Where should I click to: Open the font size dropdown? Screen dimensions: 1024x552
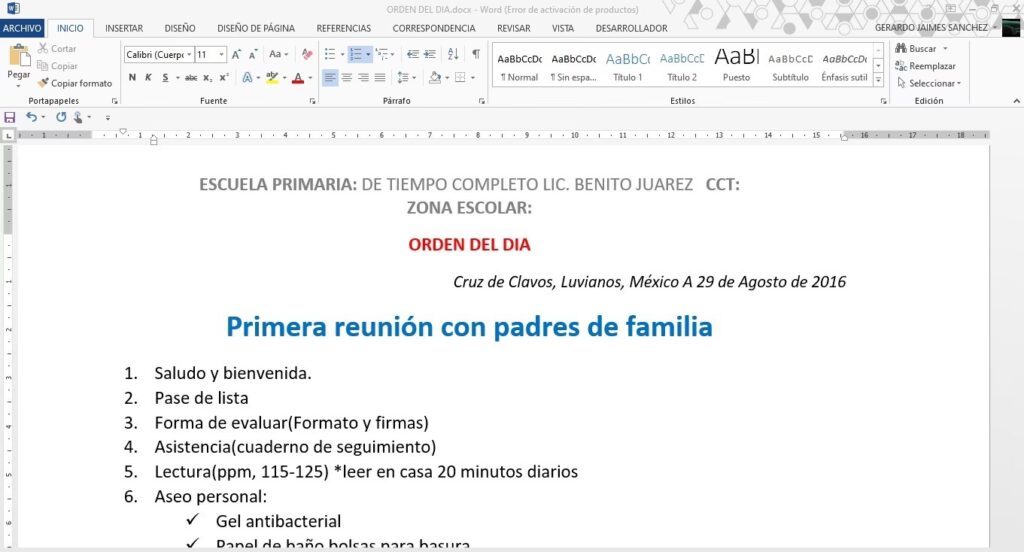click(222, 54)
